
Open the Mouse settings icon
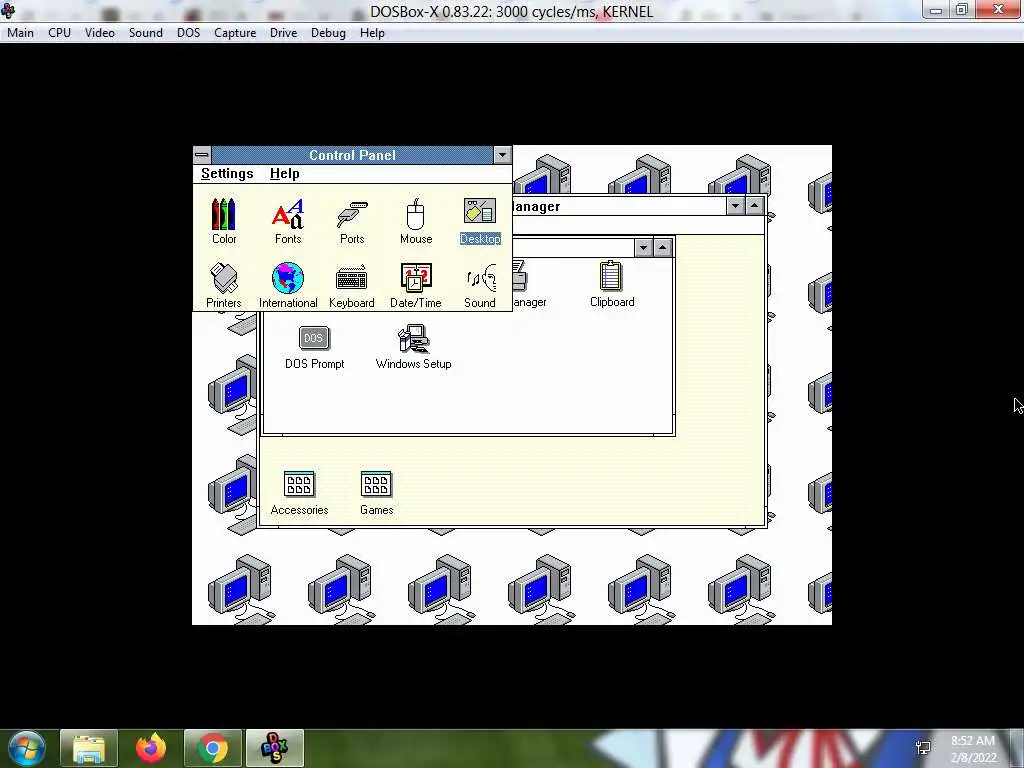[416, 221]
